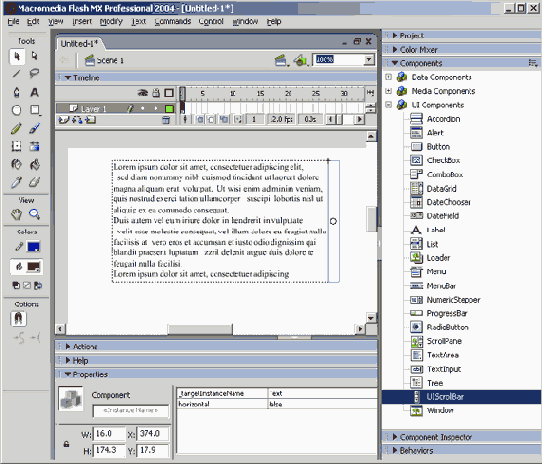Expand the Data Components tree node
The image size is (542, 464).
(x=389, y=77)
